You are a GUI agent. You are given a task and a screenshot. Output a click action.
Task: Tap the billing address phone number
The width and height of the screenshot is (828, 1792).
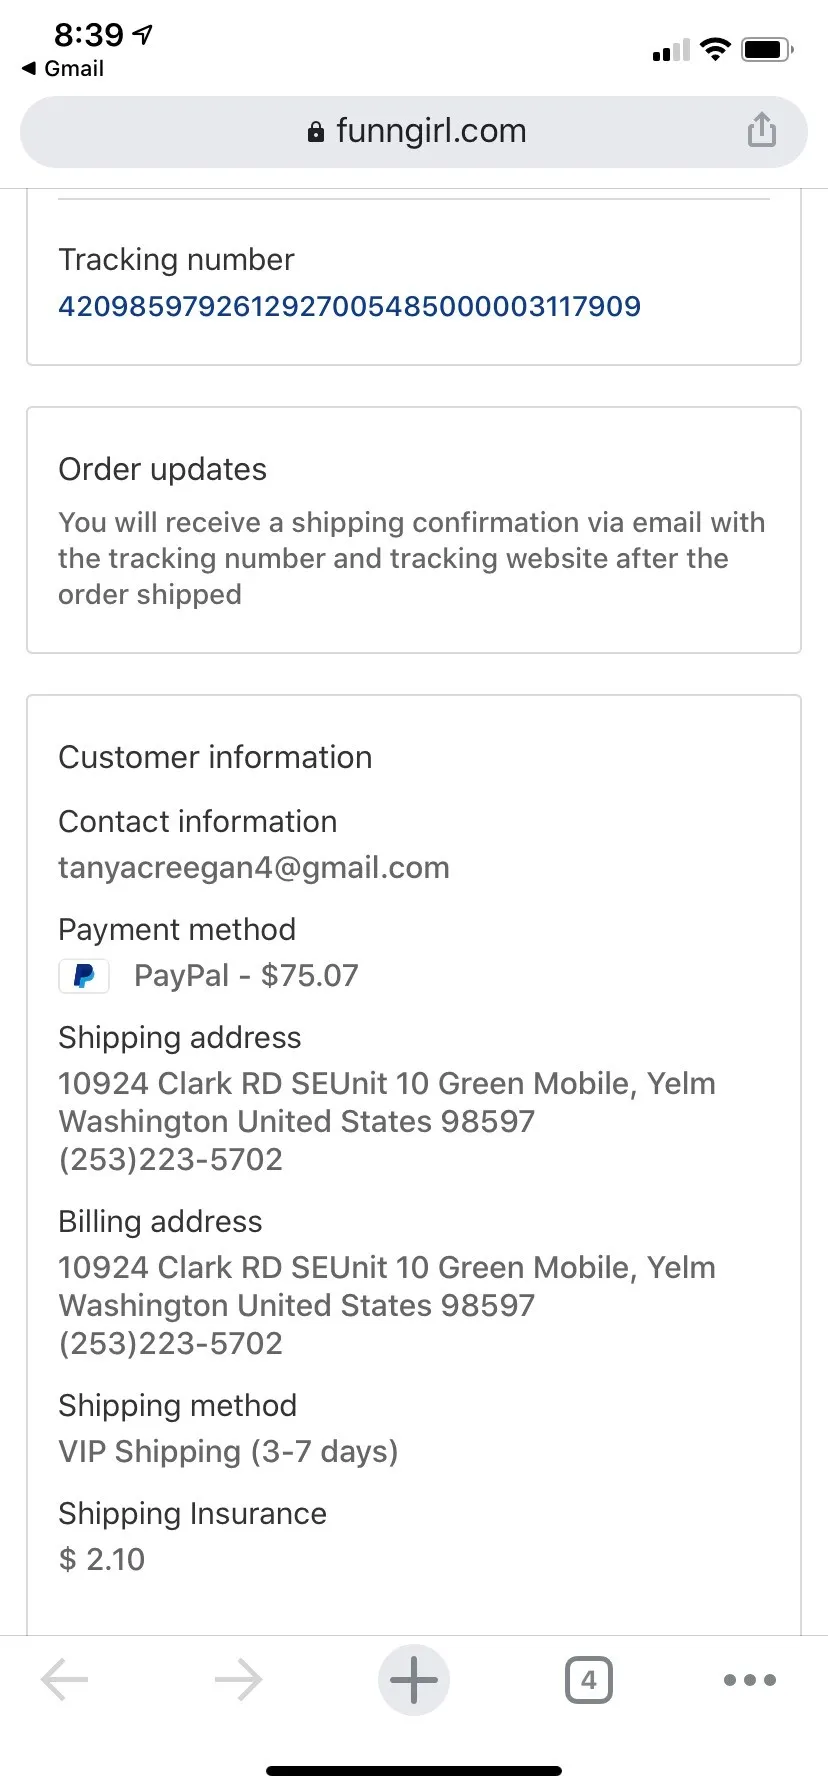coord(170,1343)
